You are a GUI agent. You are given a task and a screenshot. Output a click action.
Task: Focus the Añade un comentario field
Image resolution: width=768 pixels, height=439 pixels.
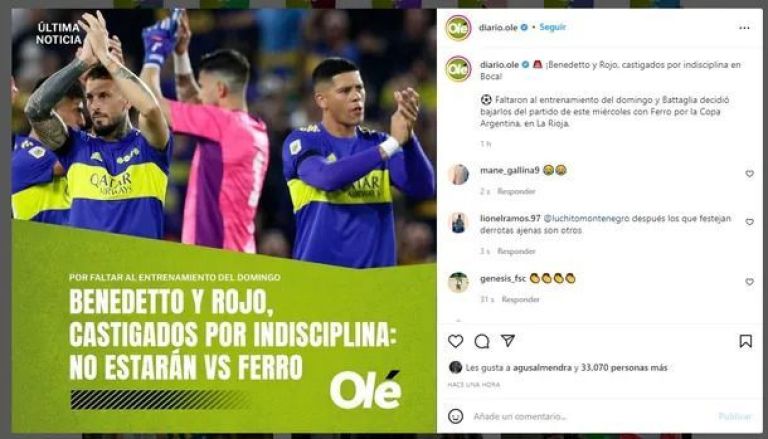click(588, 416)
